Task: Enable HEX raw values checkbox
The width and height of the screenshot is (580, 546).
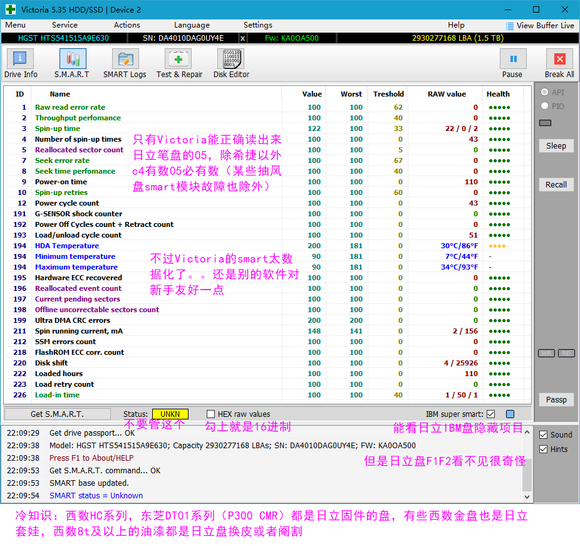Action: [x=210, y=414]
